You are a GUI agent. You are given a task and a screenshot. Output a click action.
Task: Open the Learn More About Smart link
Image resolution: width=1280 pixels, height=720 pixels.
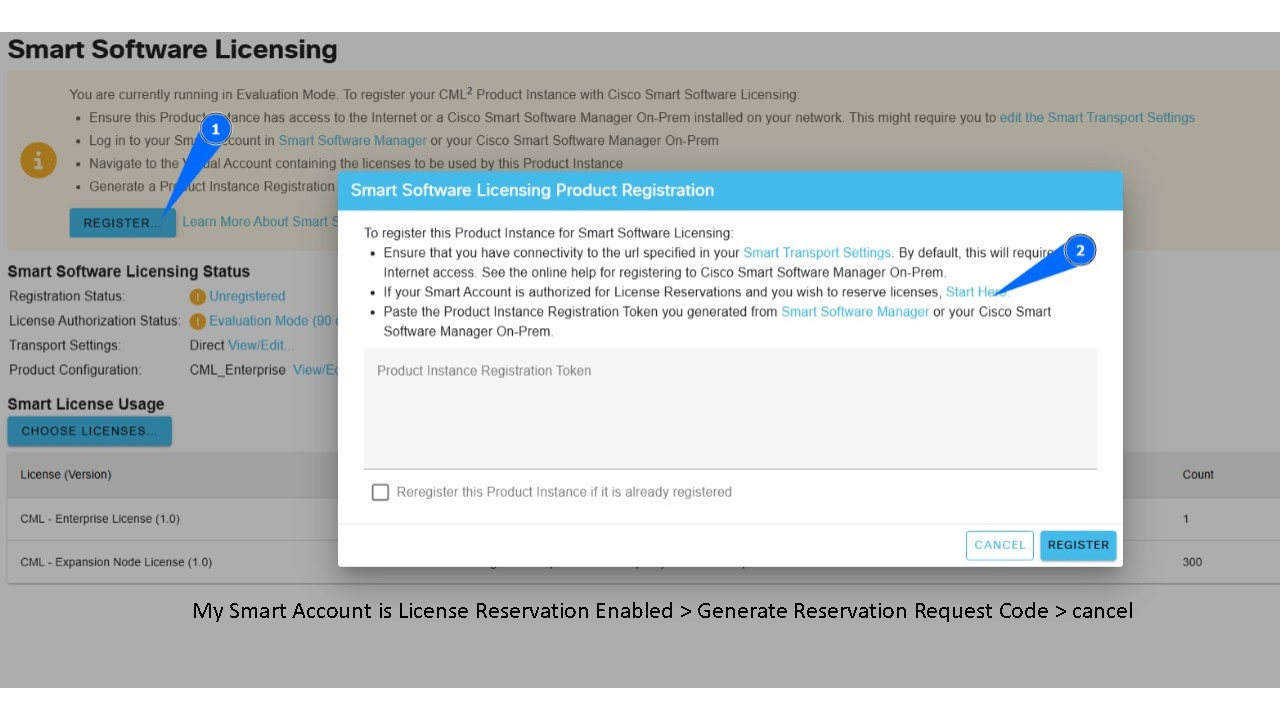click(256, 222)
